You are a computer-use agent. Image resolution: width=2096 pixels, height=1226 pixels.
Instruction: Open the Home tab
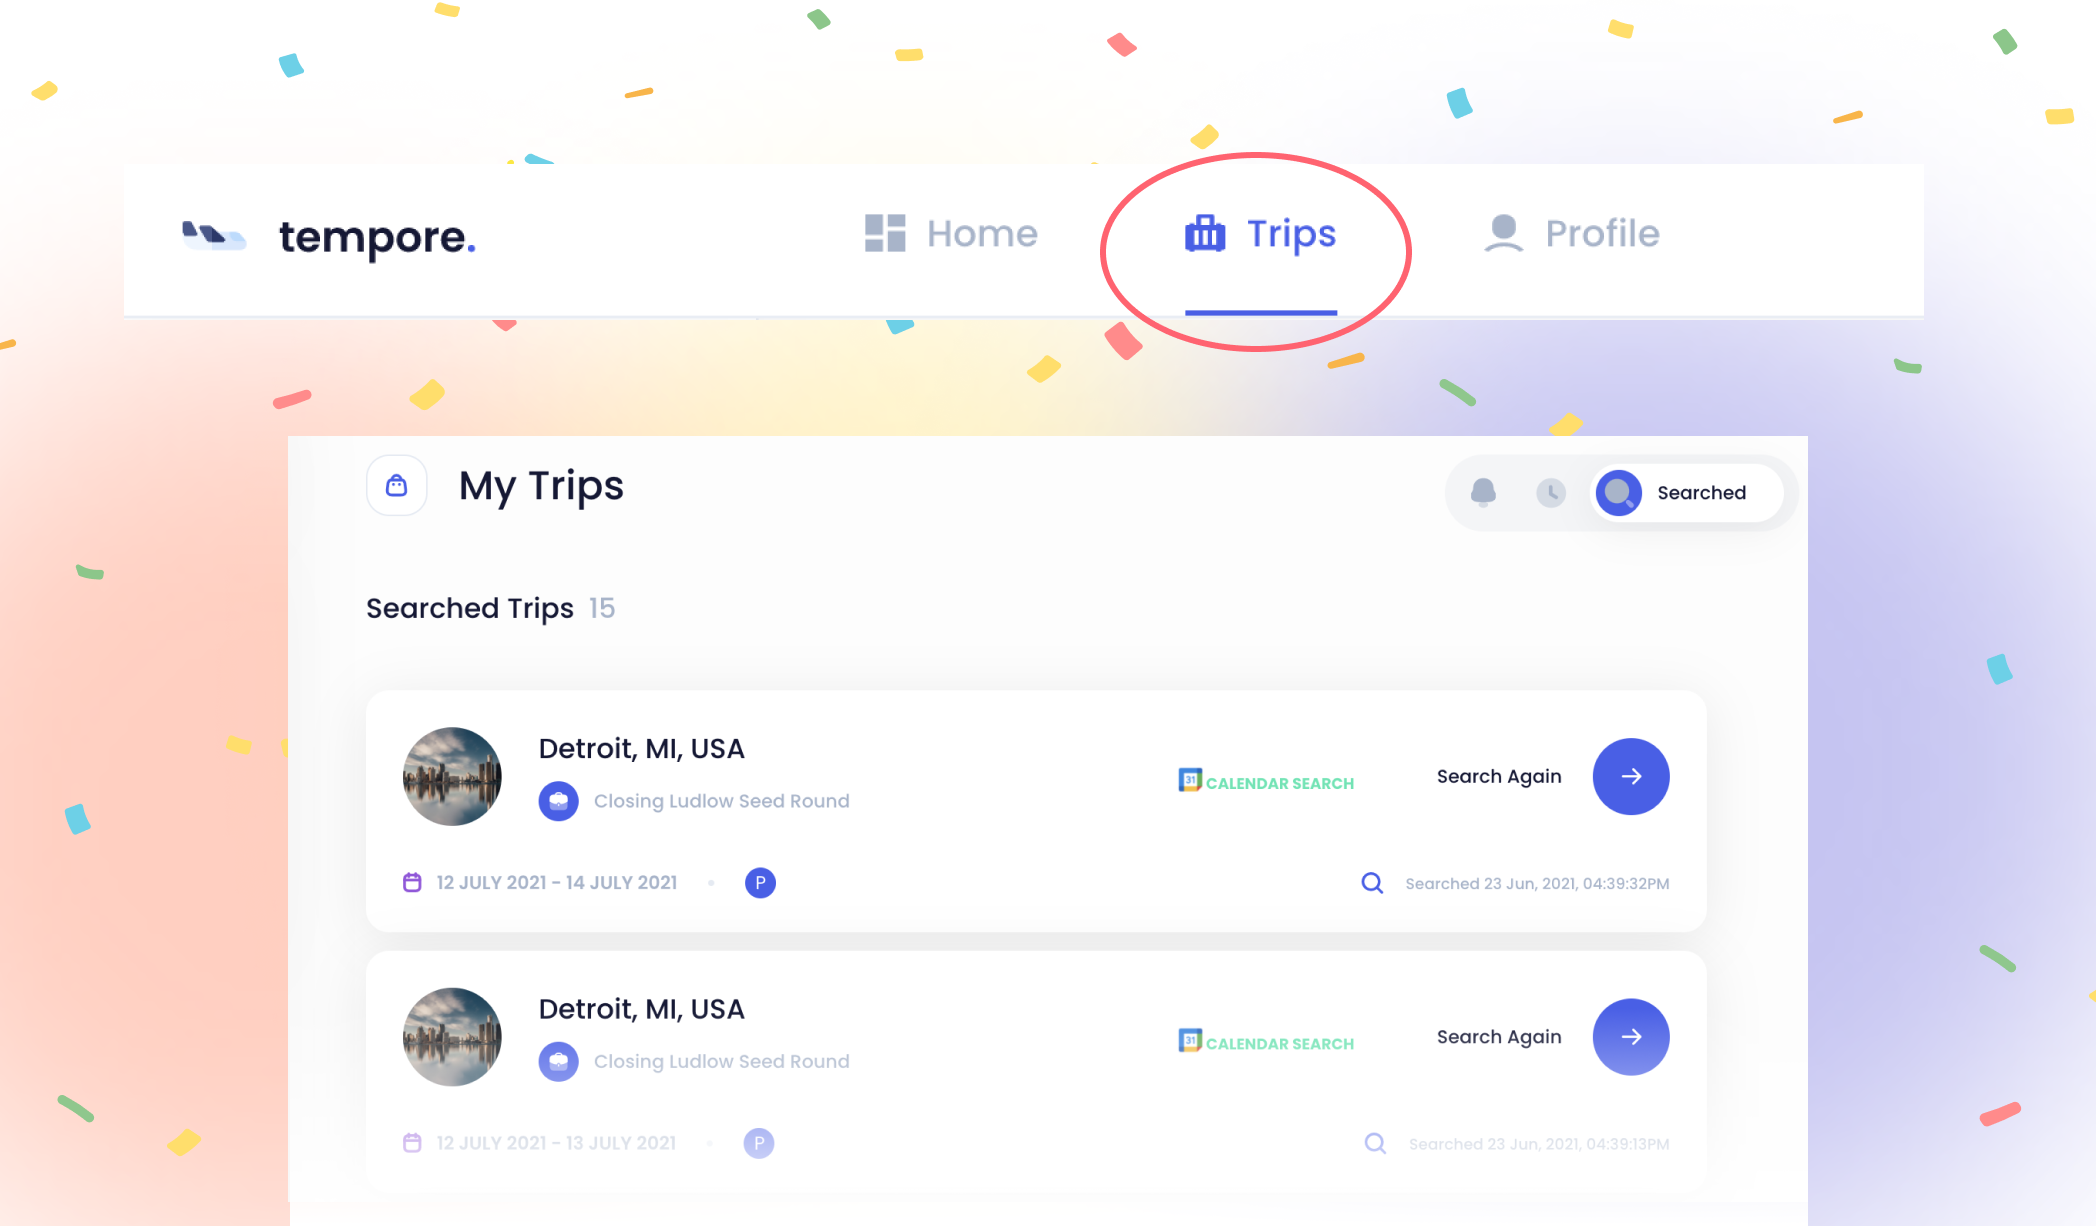coord(951,233)
